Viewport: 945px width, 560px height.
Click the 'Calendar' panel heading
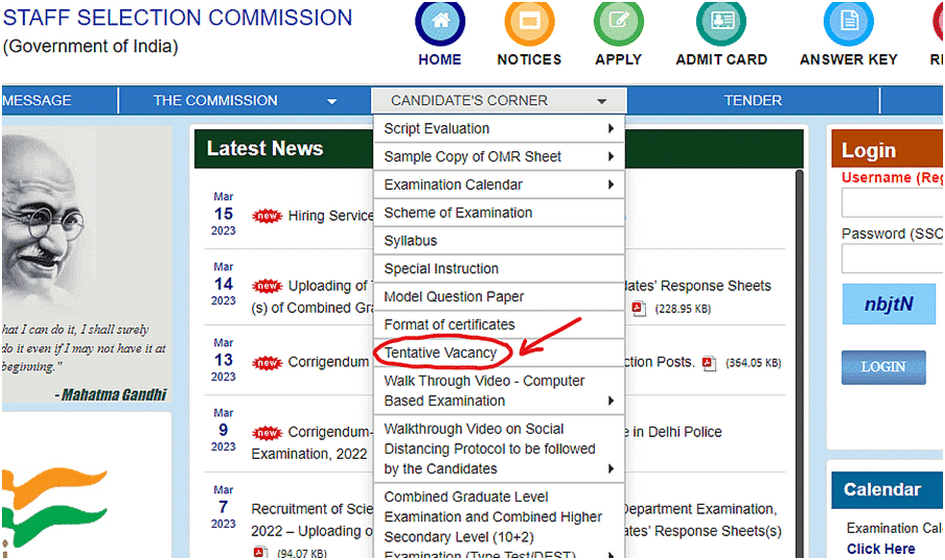[x=882, y=489]
